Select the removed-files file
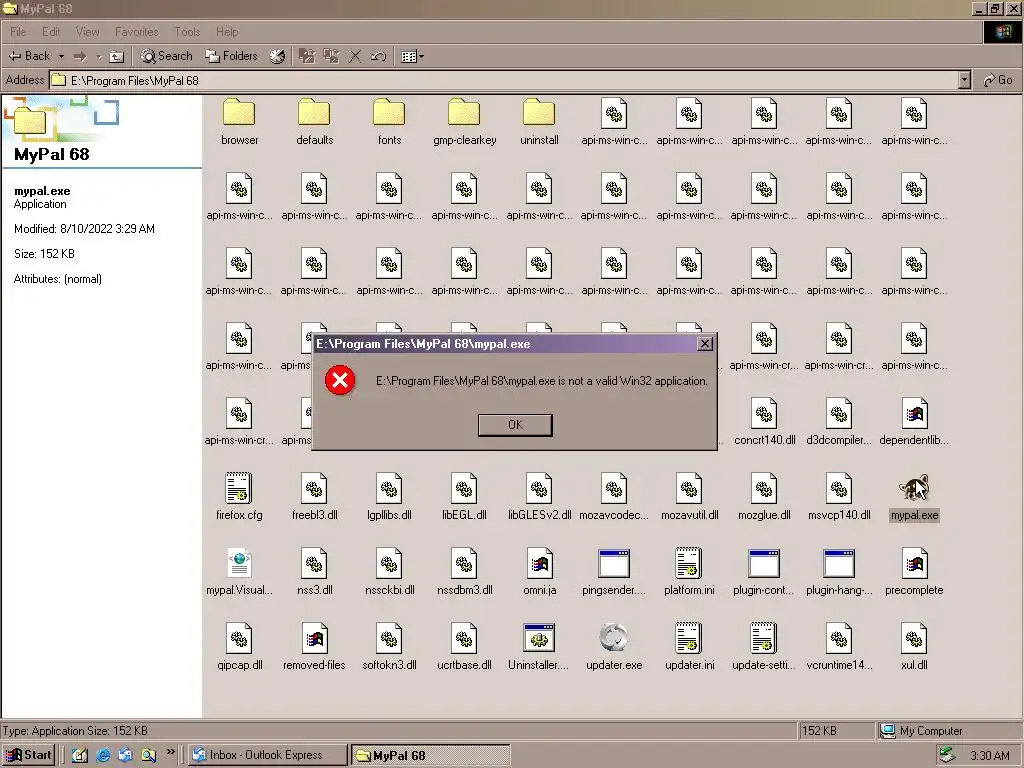This screenshot has width=1024, height=768. [x=314, y=638]
